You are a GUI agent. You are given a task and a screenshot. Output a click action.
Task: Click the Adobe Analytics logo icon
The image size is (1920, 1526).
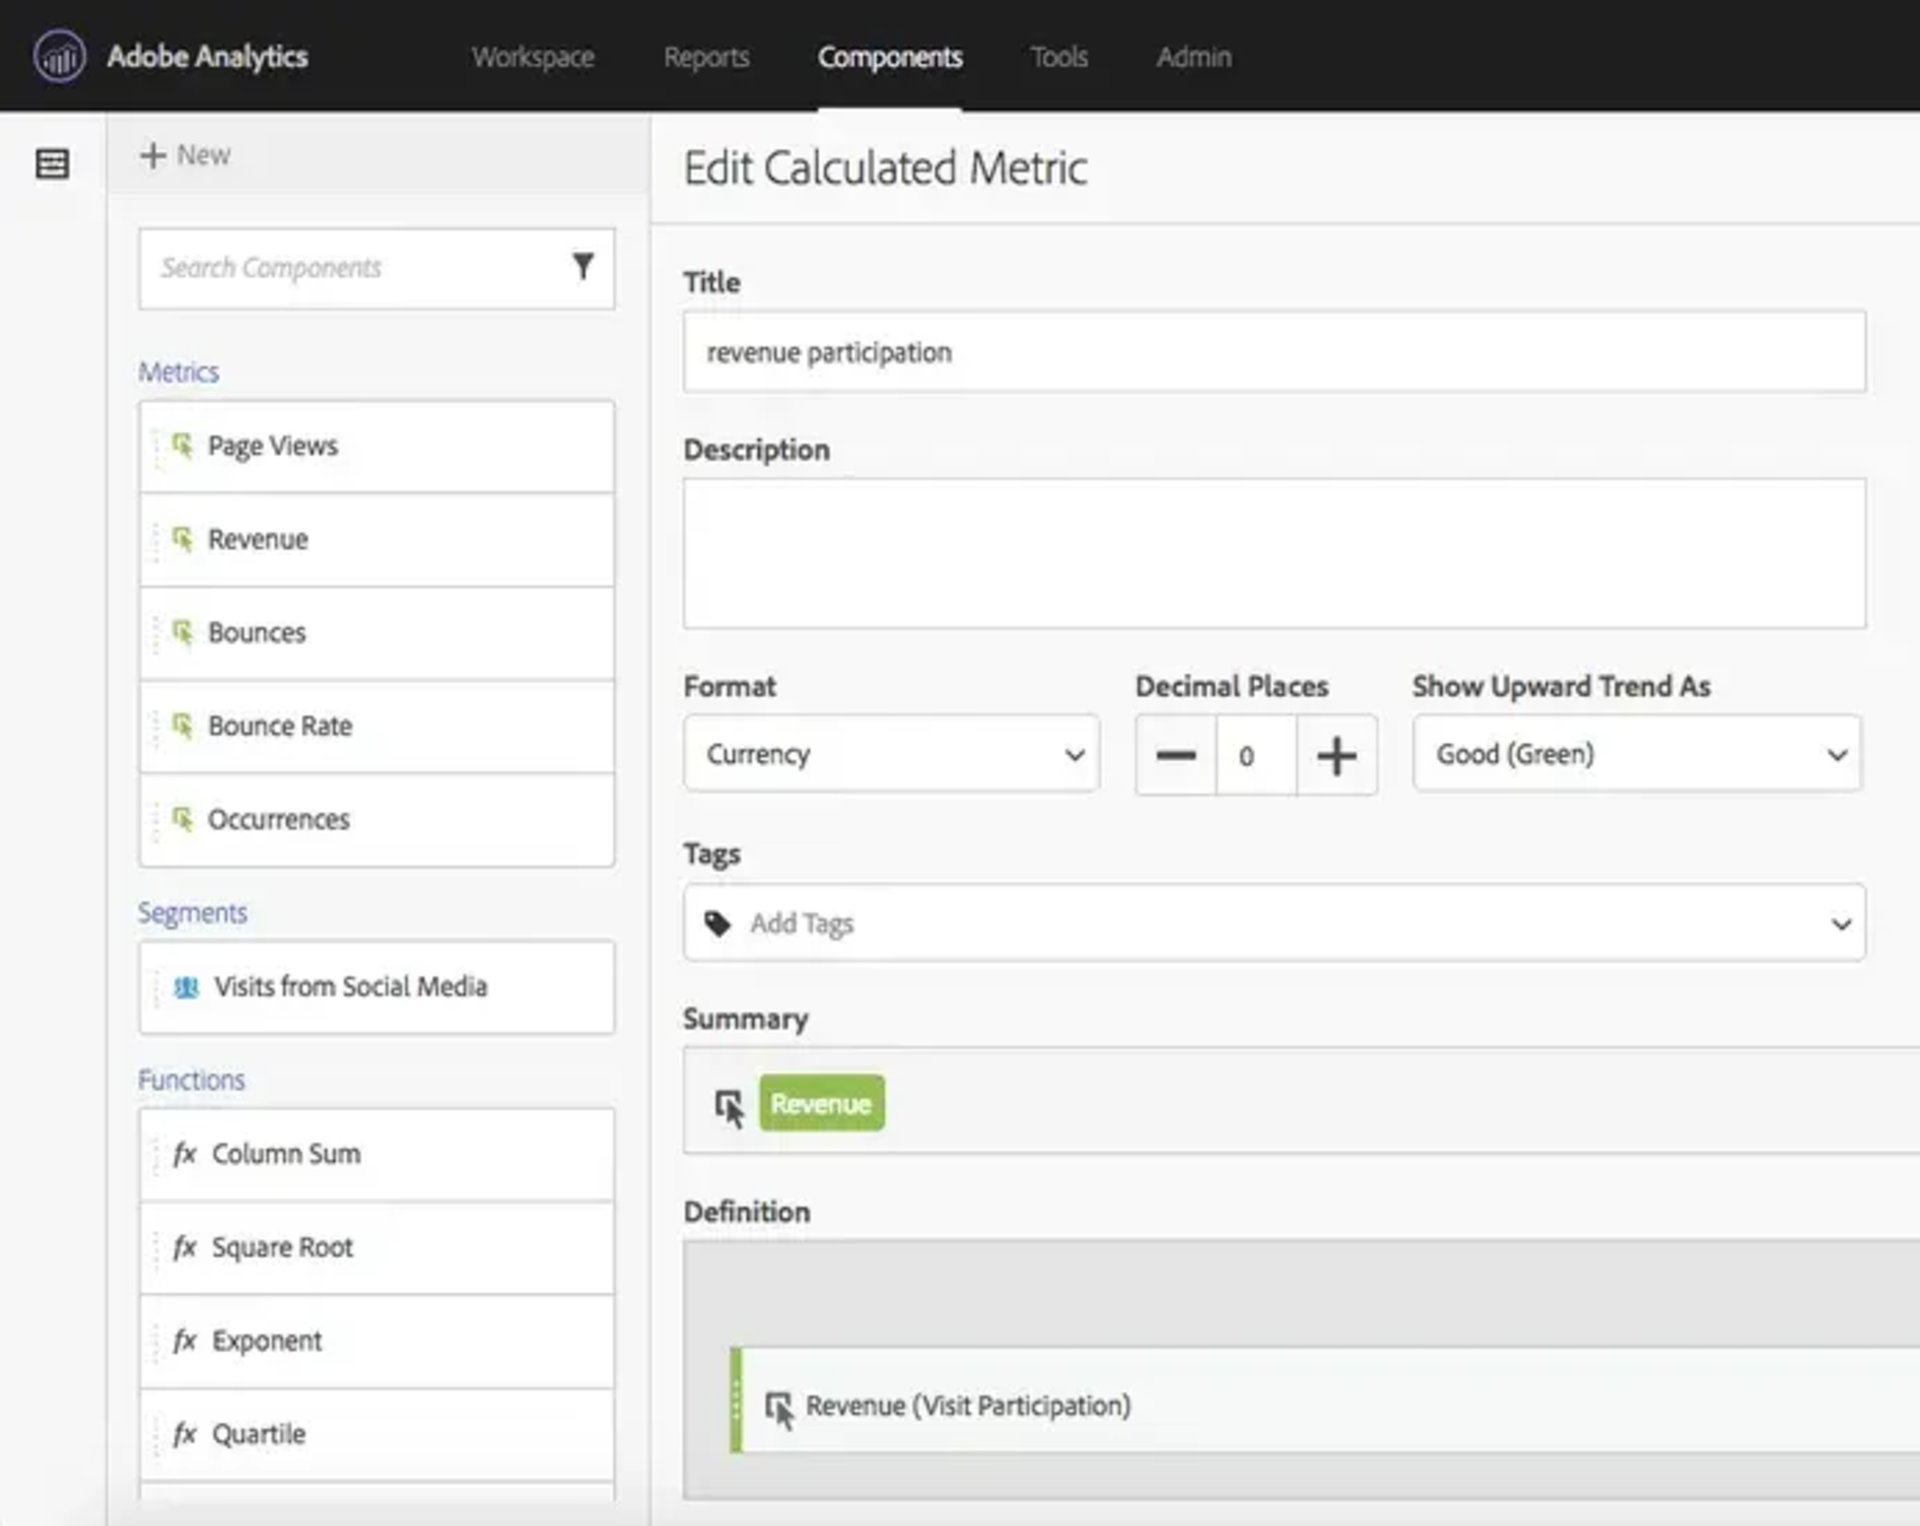(x=59, y=56)
